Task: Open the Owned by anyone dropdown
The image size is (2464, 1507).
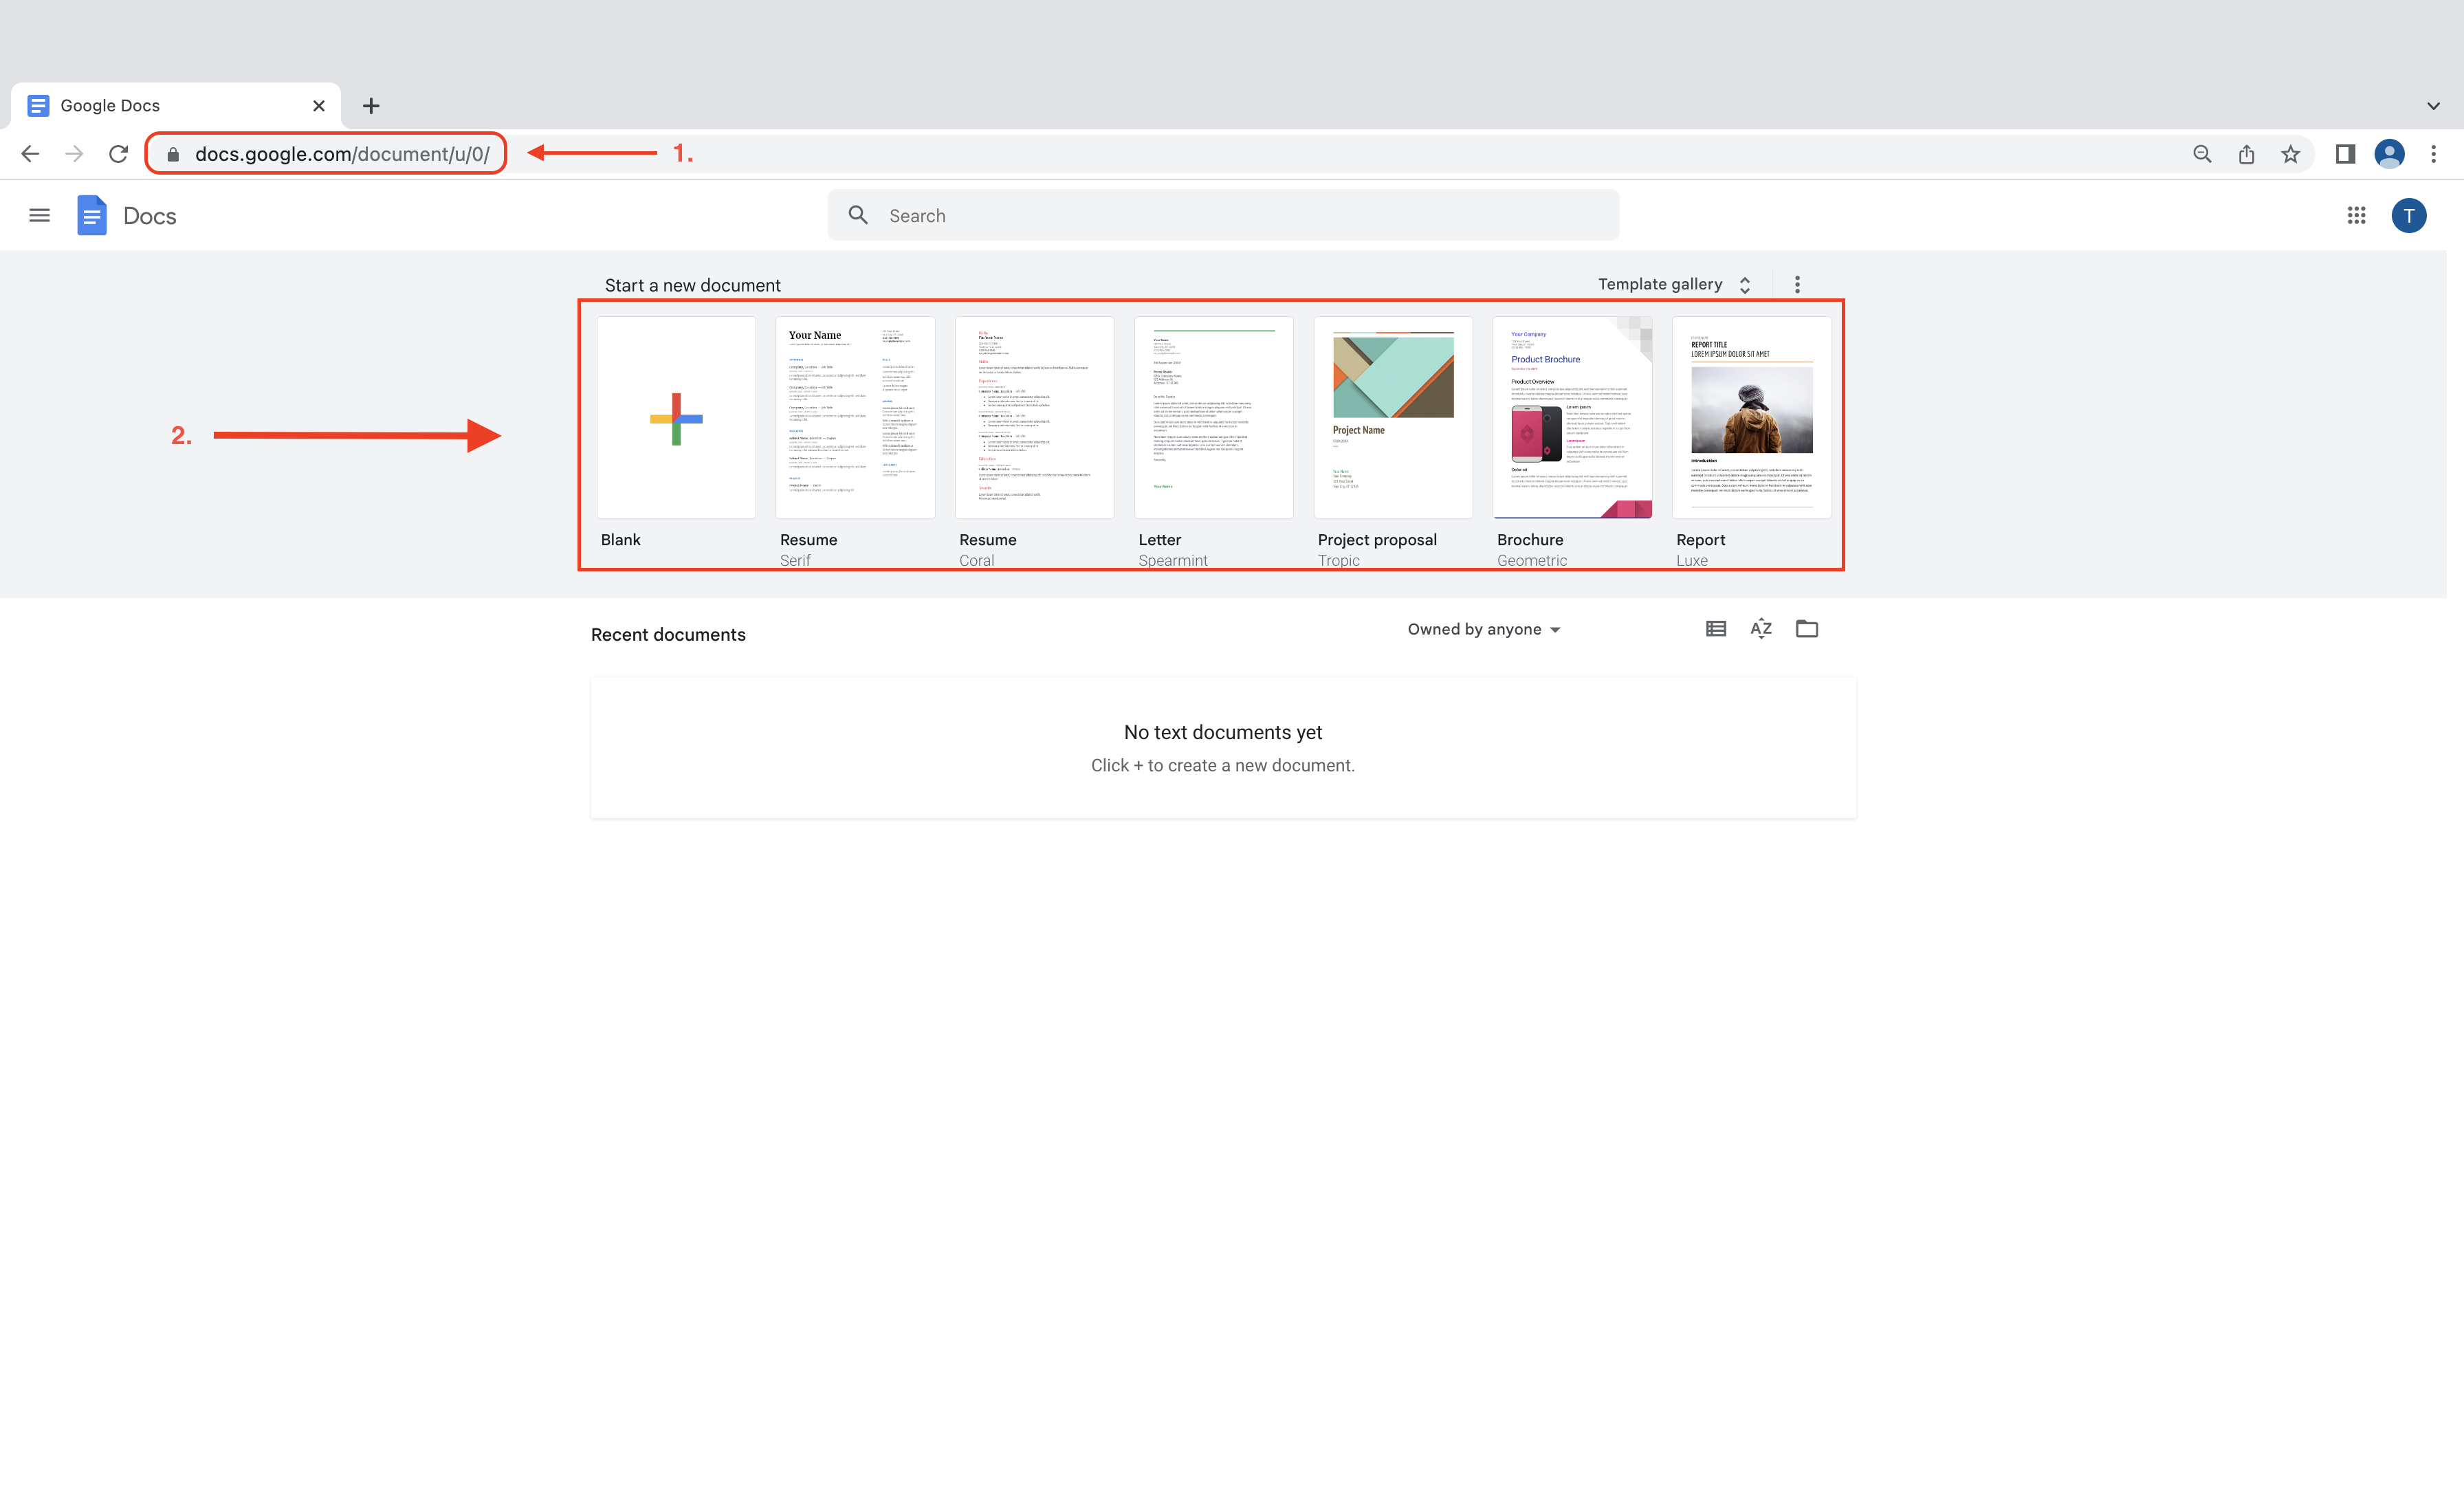Action: point(1483,629)
